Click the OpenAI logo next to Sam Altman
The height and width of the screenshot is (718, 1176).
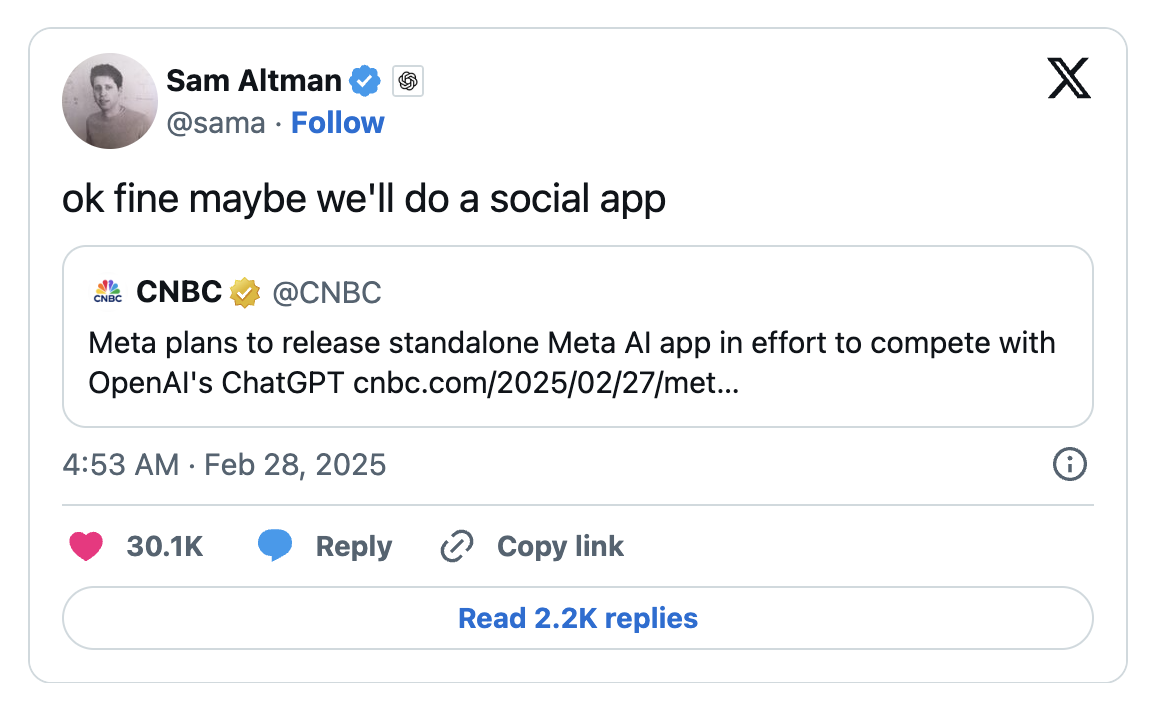pos(406,80)
